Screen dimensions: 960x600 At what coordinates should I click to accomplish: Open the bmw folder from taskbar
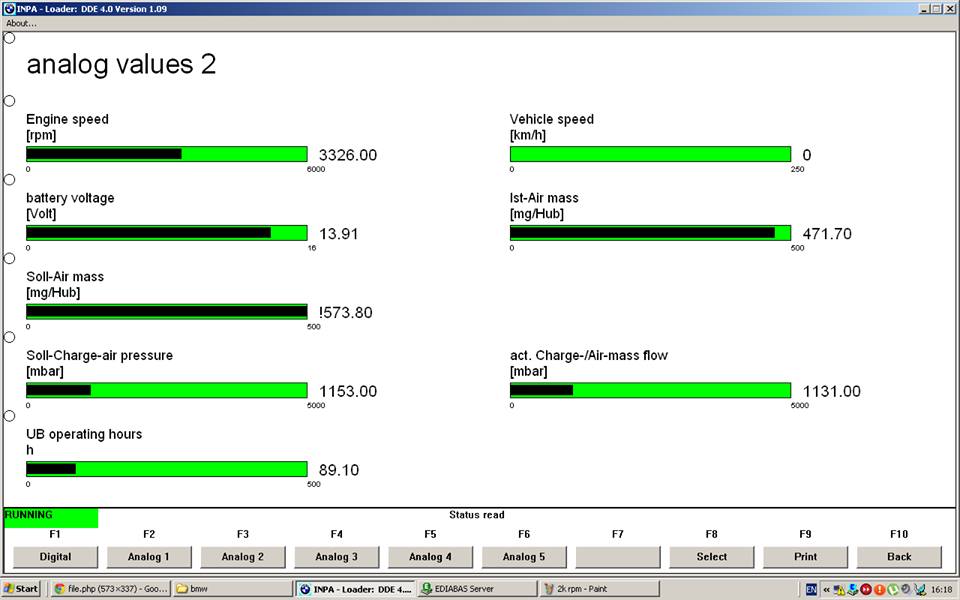point(231,589)
